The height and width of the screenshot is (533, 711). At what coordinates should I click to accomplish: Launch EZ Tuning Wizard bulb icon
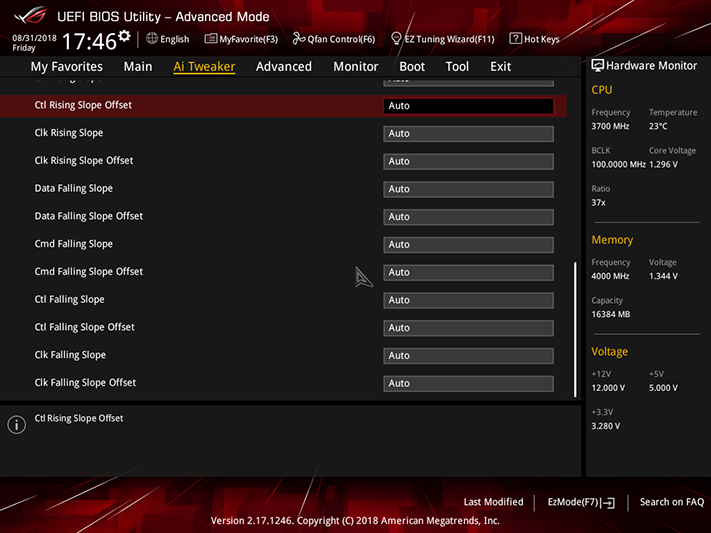(x=396, y=39)
